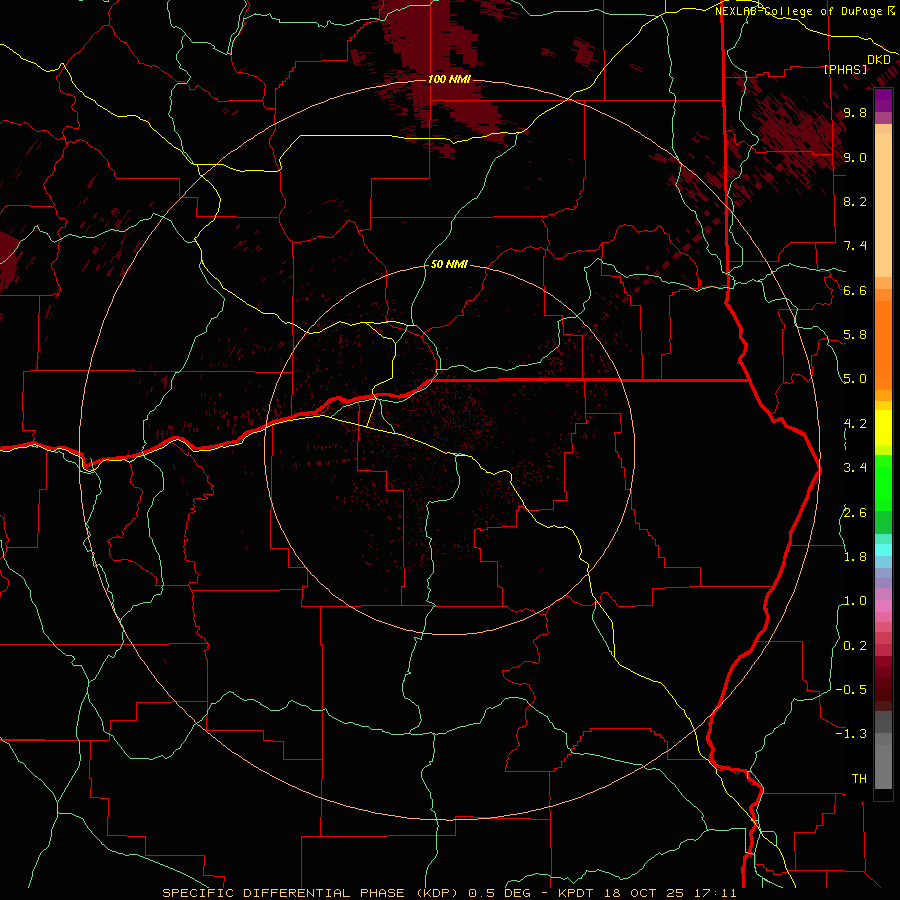Click the 3.4 scale value
The height and width of the screenshot is (900, 900).
pos(855,468)
